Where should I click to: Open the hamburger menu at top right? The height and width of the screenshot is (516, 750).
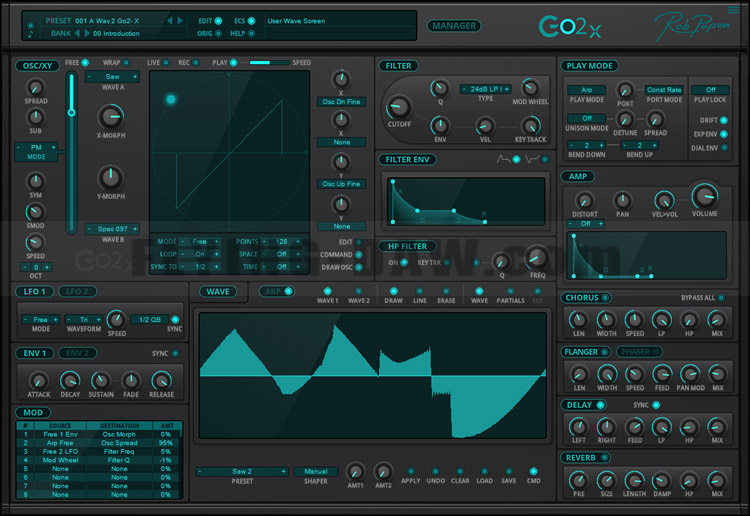pos(733,10)
